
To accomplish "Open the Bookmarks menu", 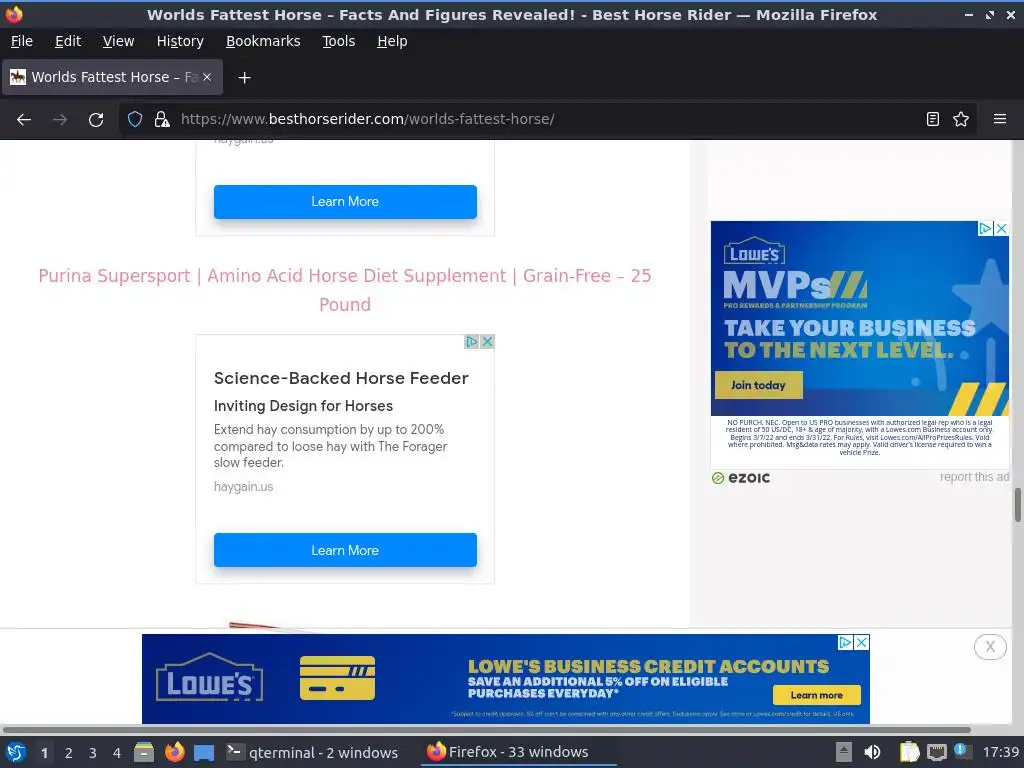I will point(263,41).
